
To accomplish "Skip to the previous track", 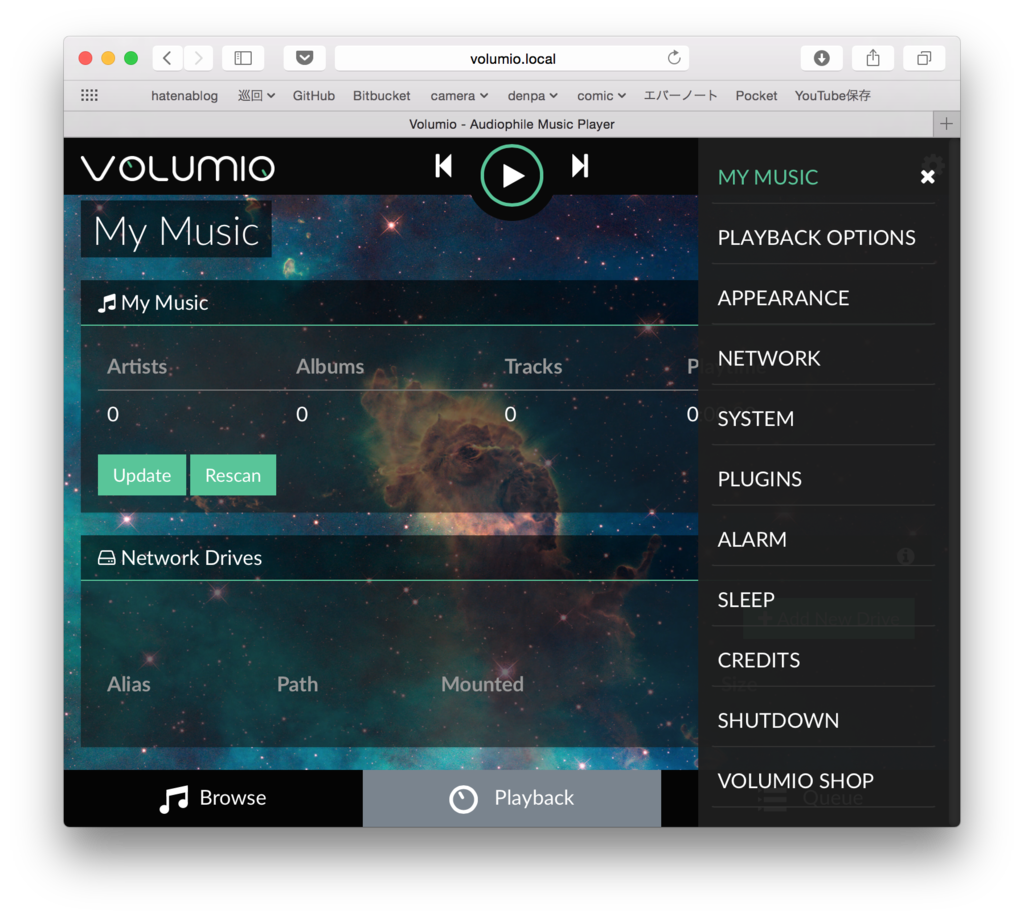I will [x=443, y=166].
